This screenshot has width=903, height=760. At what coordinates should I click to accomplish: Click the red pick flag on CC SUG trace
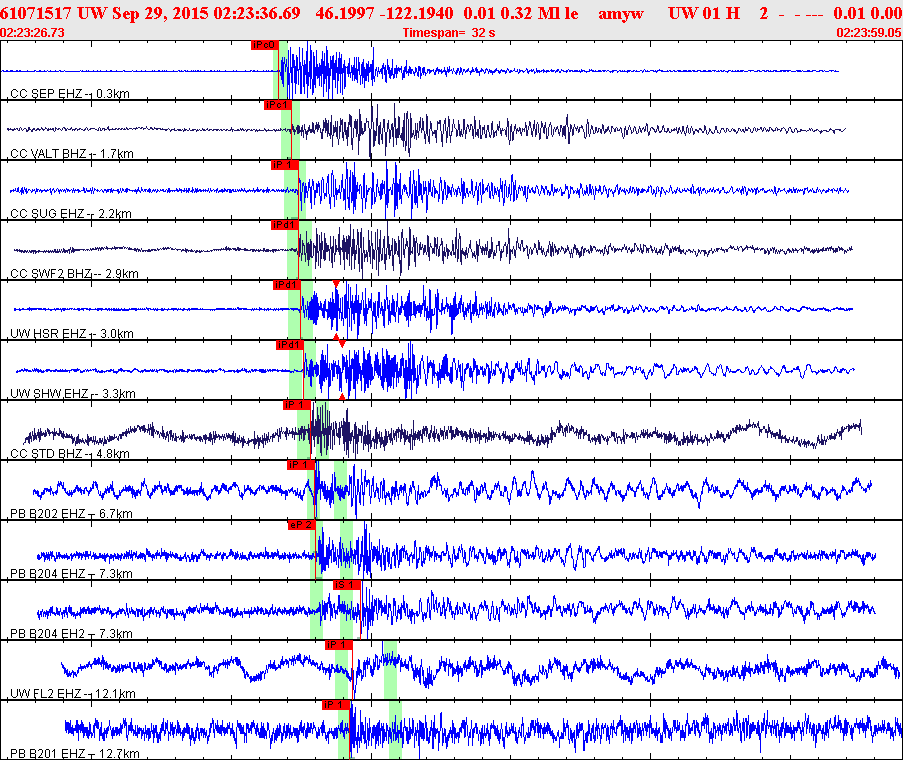[x=284, y=165]
